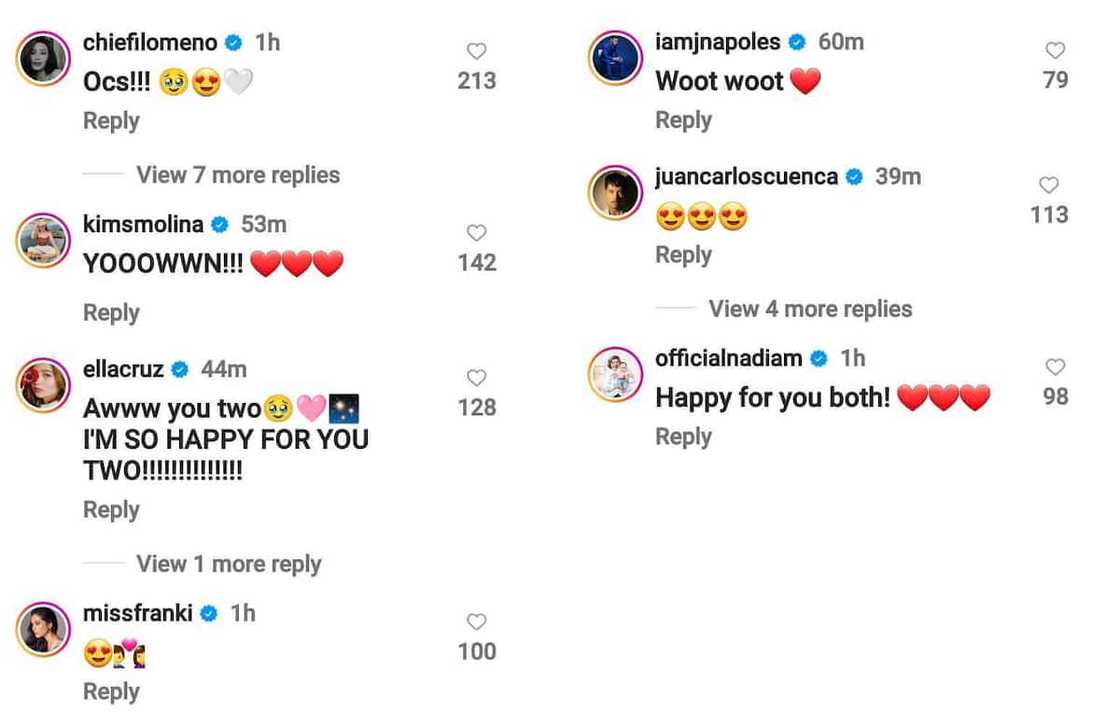Like ellacruz's comment
This screenshot has height=721, width=1120.
(477, 378)
